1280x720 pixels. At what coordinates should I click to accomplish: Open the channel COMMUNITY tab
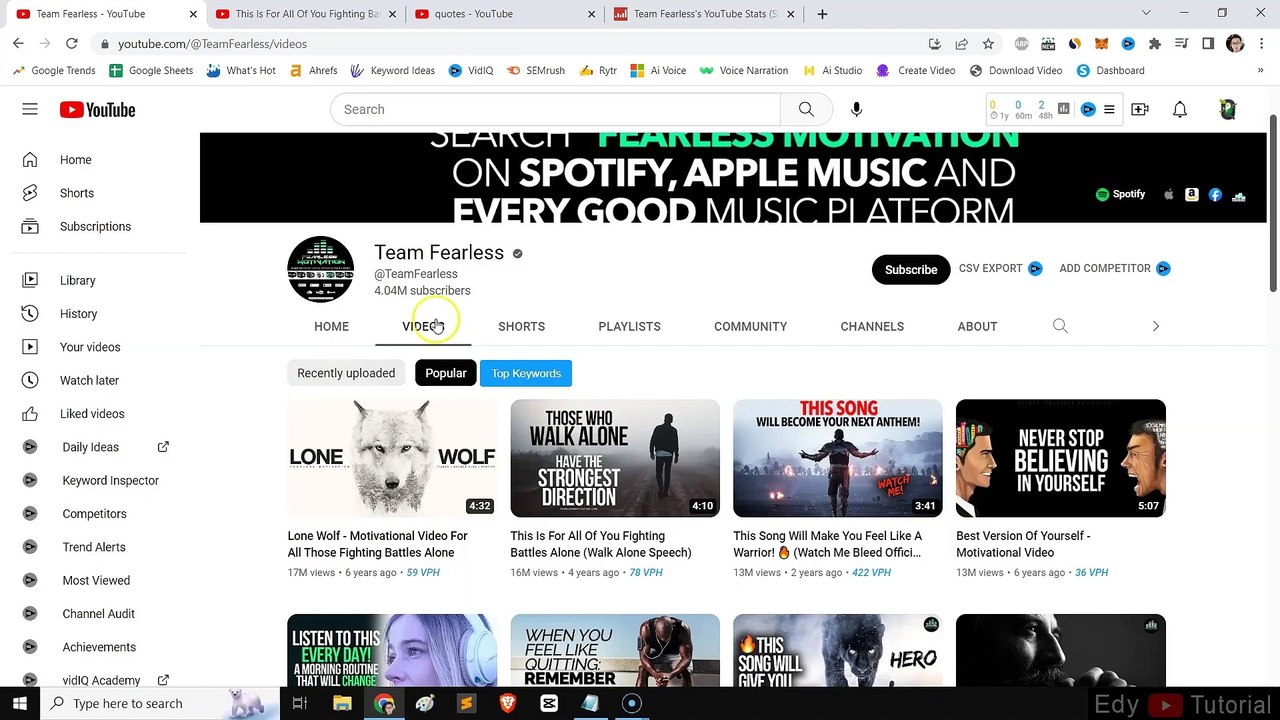pos(750,326)
